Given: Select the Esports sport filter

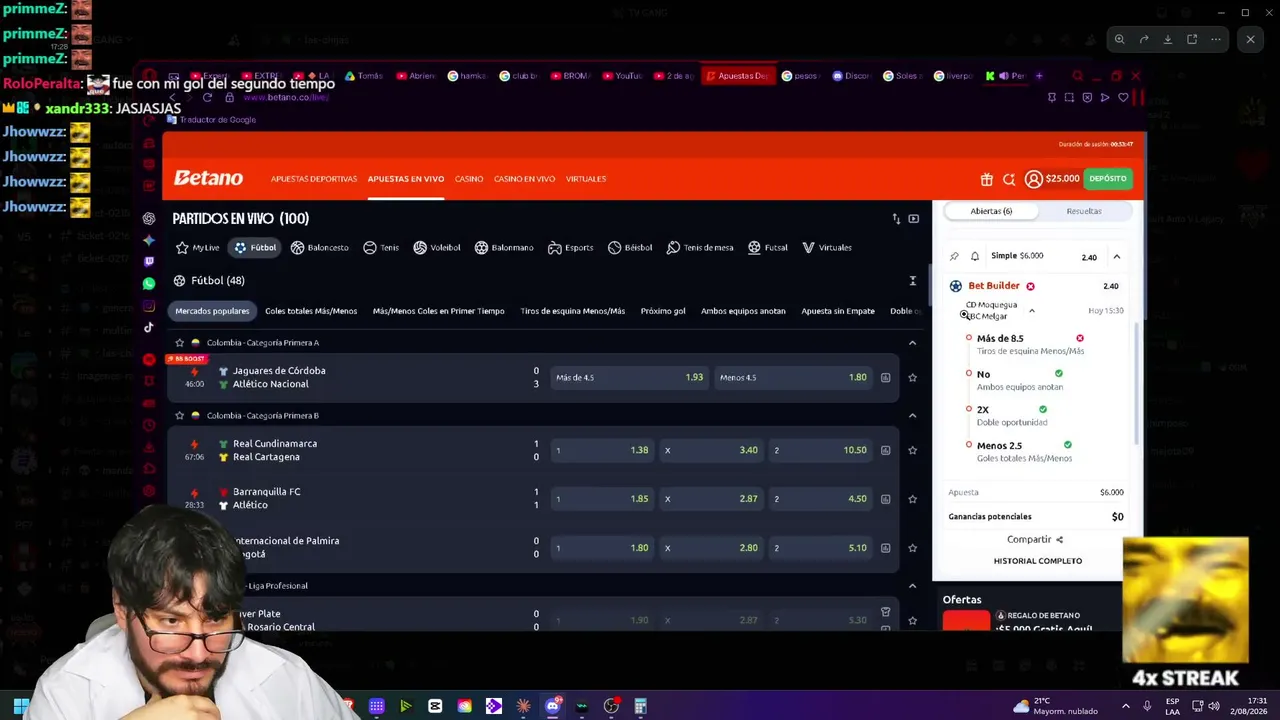Looking at the screenshot, I should 571,248.
